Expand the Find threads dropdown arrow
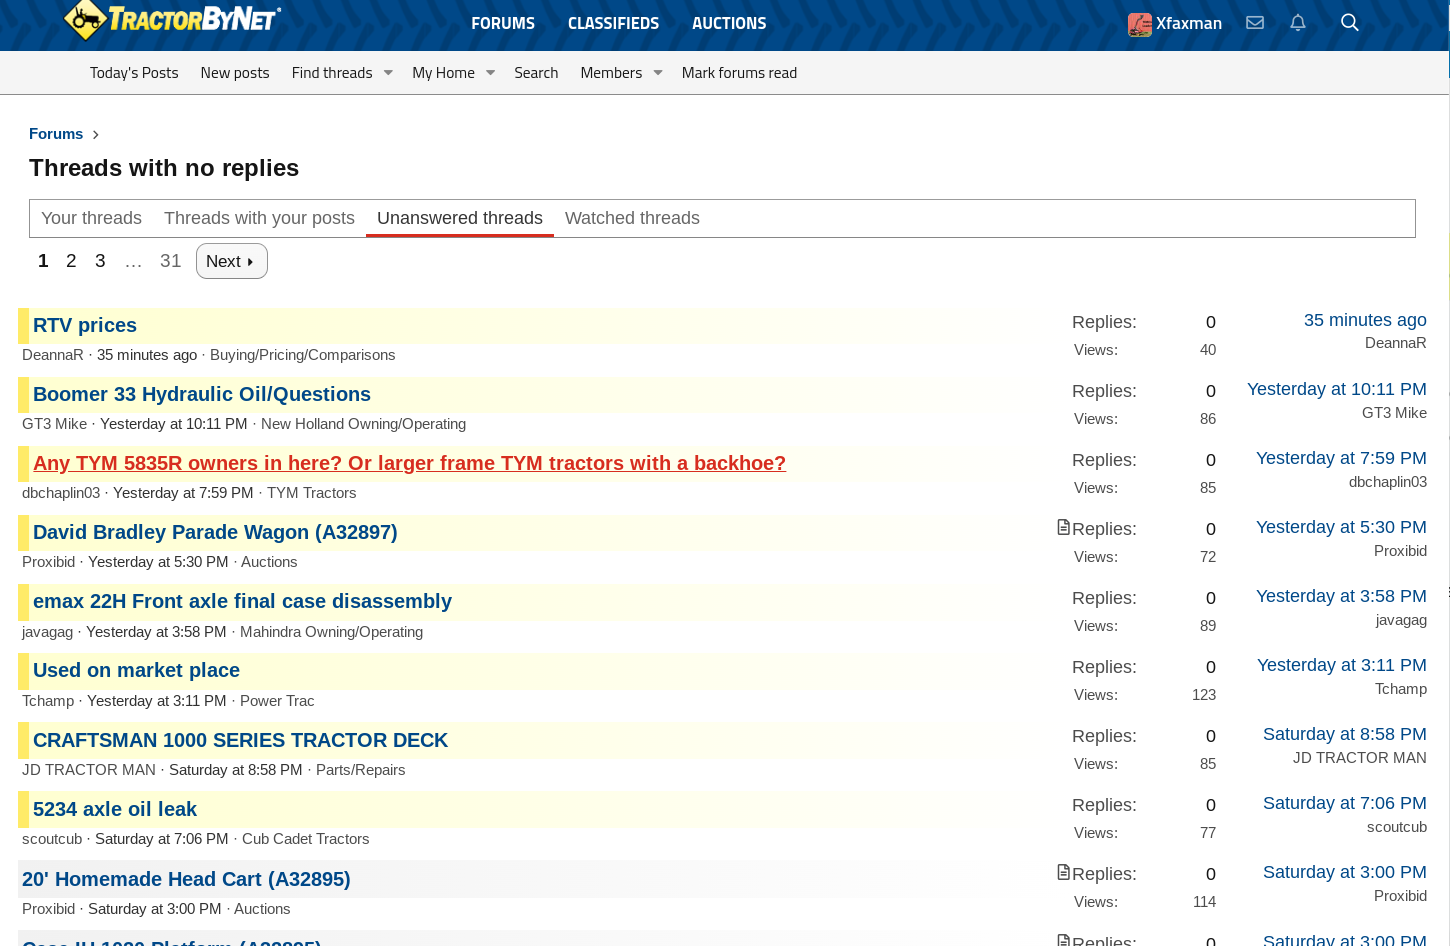The width and height of the screenshot is (1450, 946). tap(388, 73)
